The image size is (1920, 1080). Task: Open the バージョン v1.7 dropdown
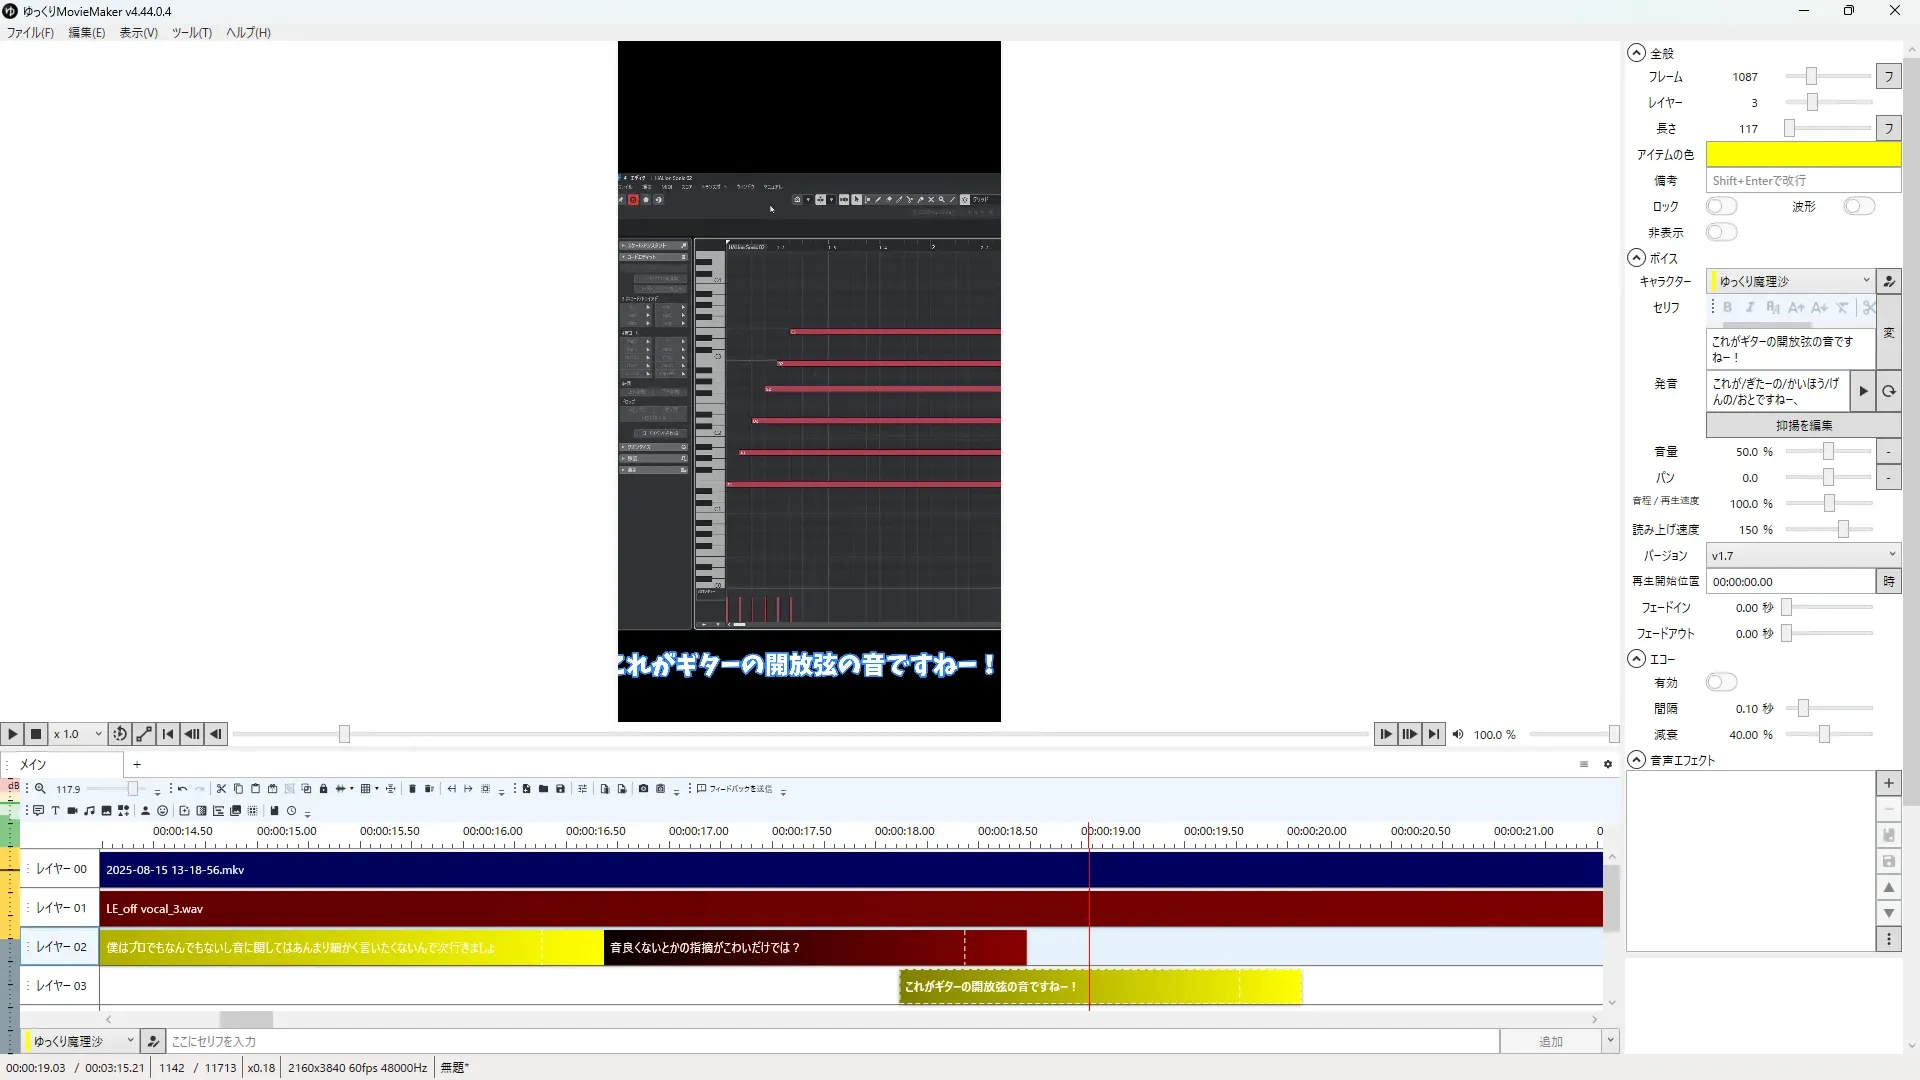(1802, 555)
